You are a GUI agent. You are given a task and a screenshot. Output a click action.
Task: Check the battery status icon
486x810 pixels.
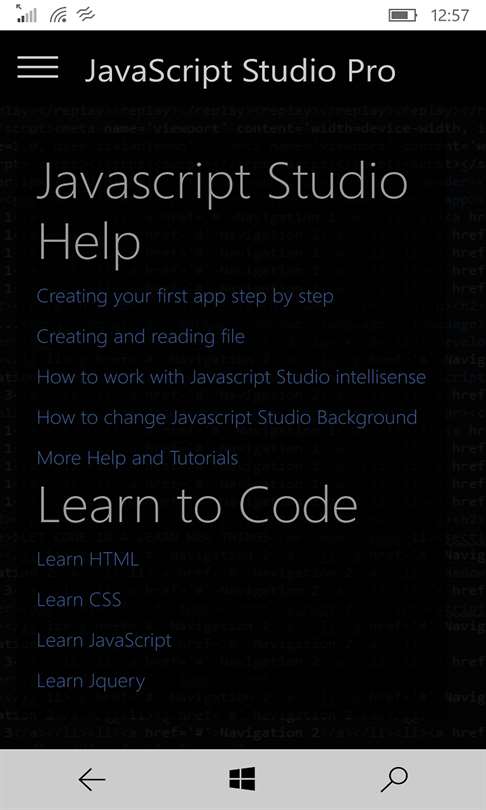pos(402,15)
